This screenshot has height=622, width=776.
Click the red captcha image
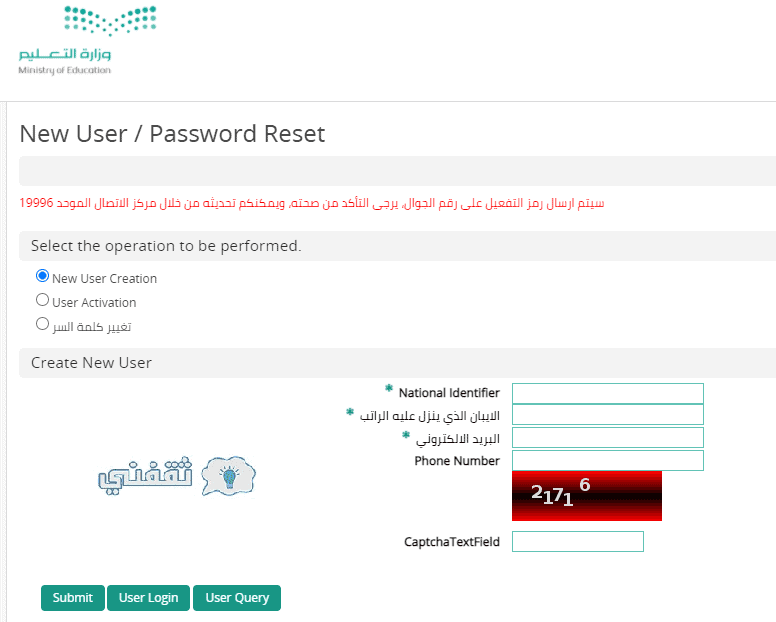pos(586,496)
